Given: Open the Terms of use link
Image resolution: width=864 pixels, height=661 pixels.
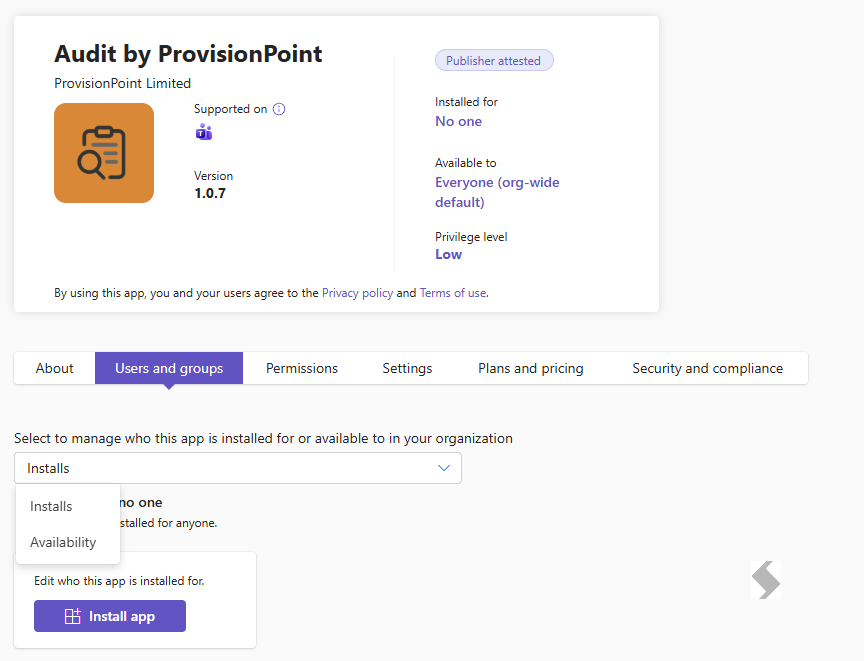Looking at the screenshot, I should coord(453,293).
